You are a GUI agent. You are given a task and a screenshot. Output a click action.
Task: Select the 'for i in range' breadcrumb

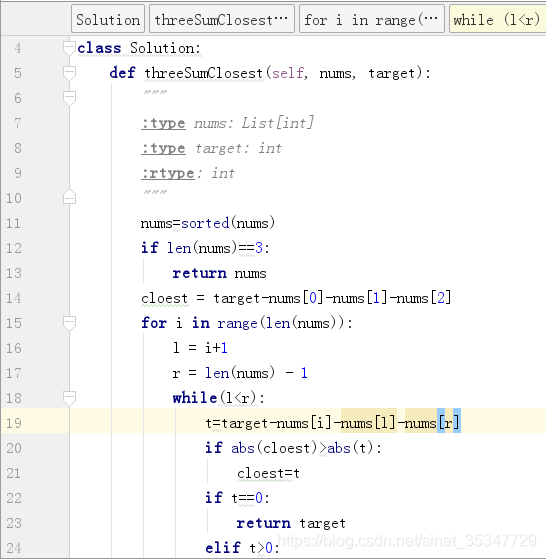371,19
